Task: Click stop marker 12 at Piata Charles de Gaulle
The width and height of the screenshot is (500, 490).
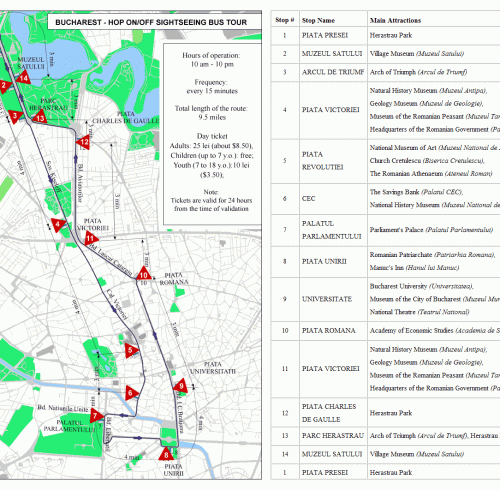Action: [x=83, y=142]
